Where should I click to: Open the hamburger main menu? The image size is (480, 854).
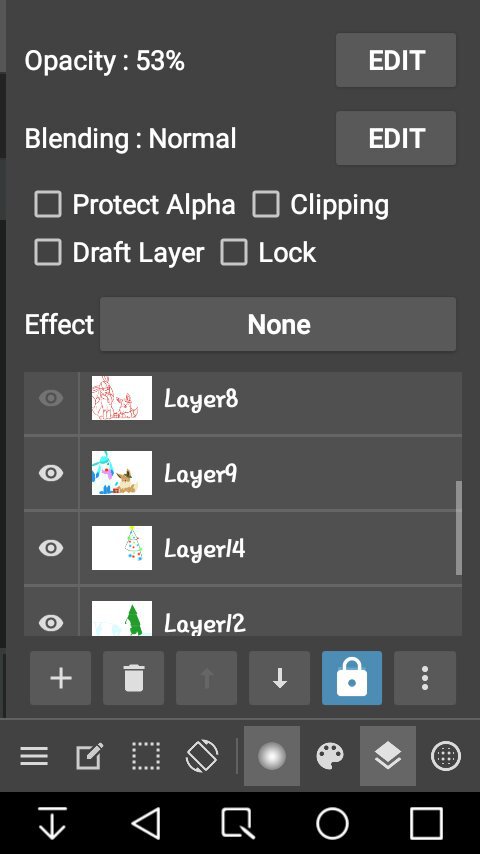coord(34,756)
